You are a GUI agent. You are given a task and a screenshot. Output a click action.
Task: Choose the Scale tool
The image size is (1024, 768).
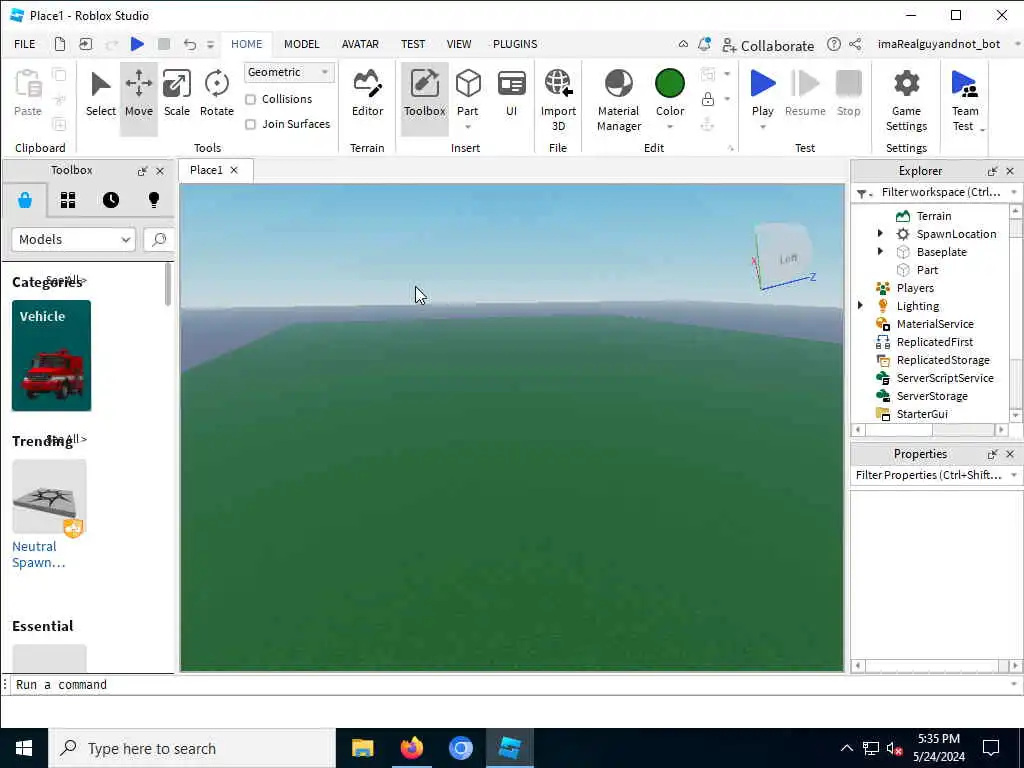click(176, 95)
